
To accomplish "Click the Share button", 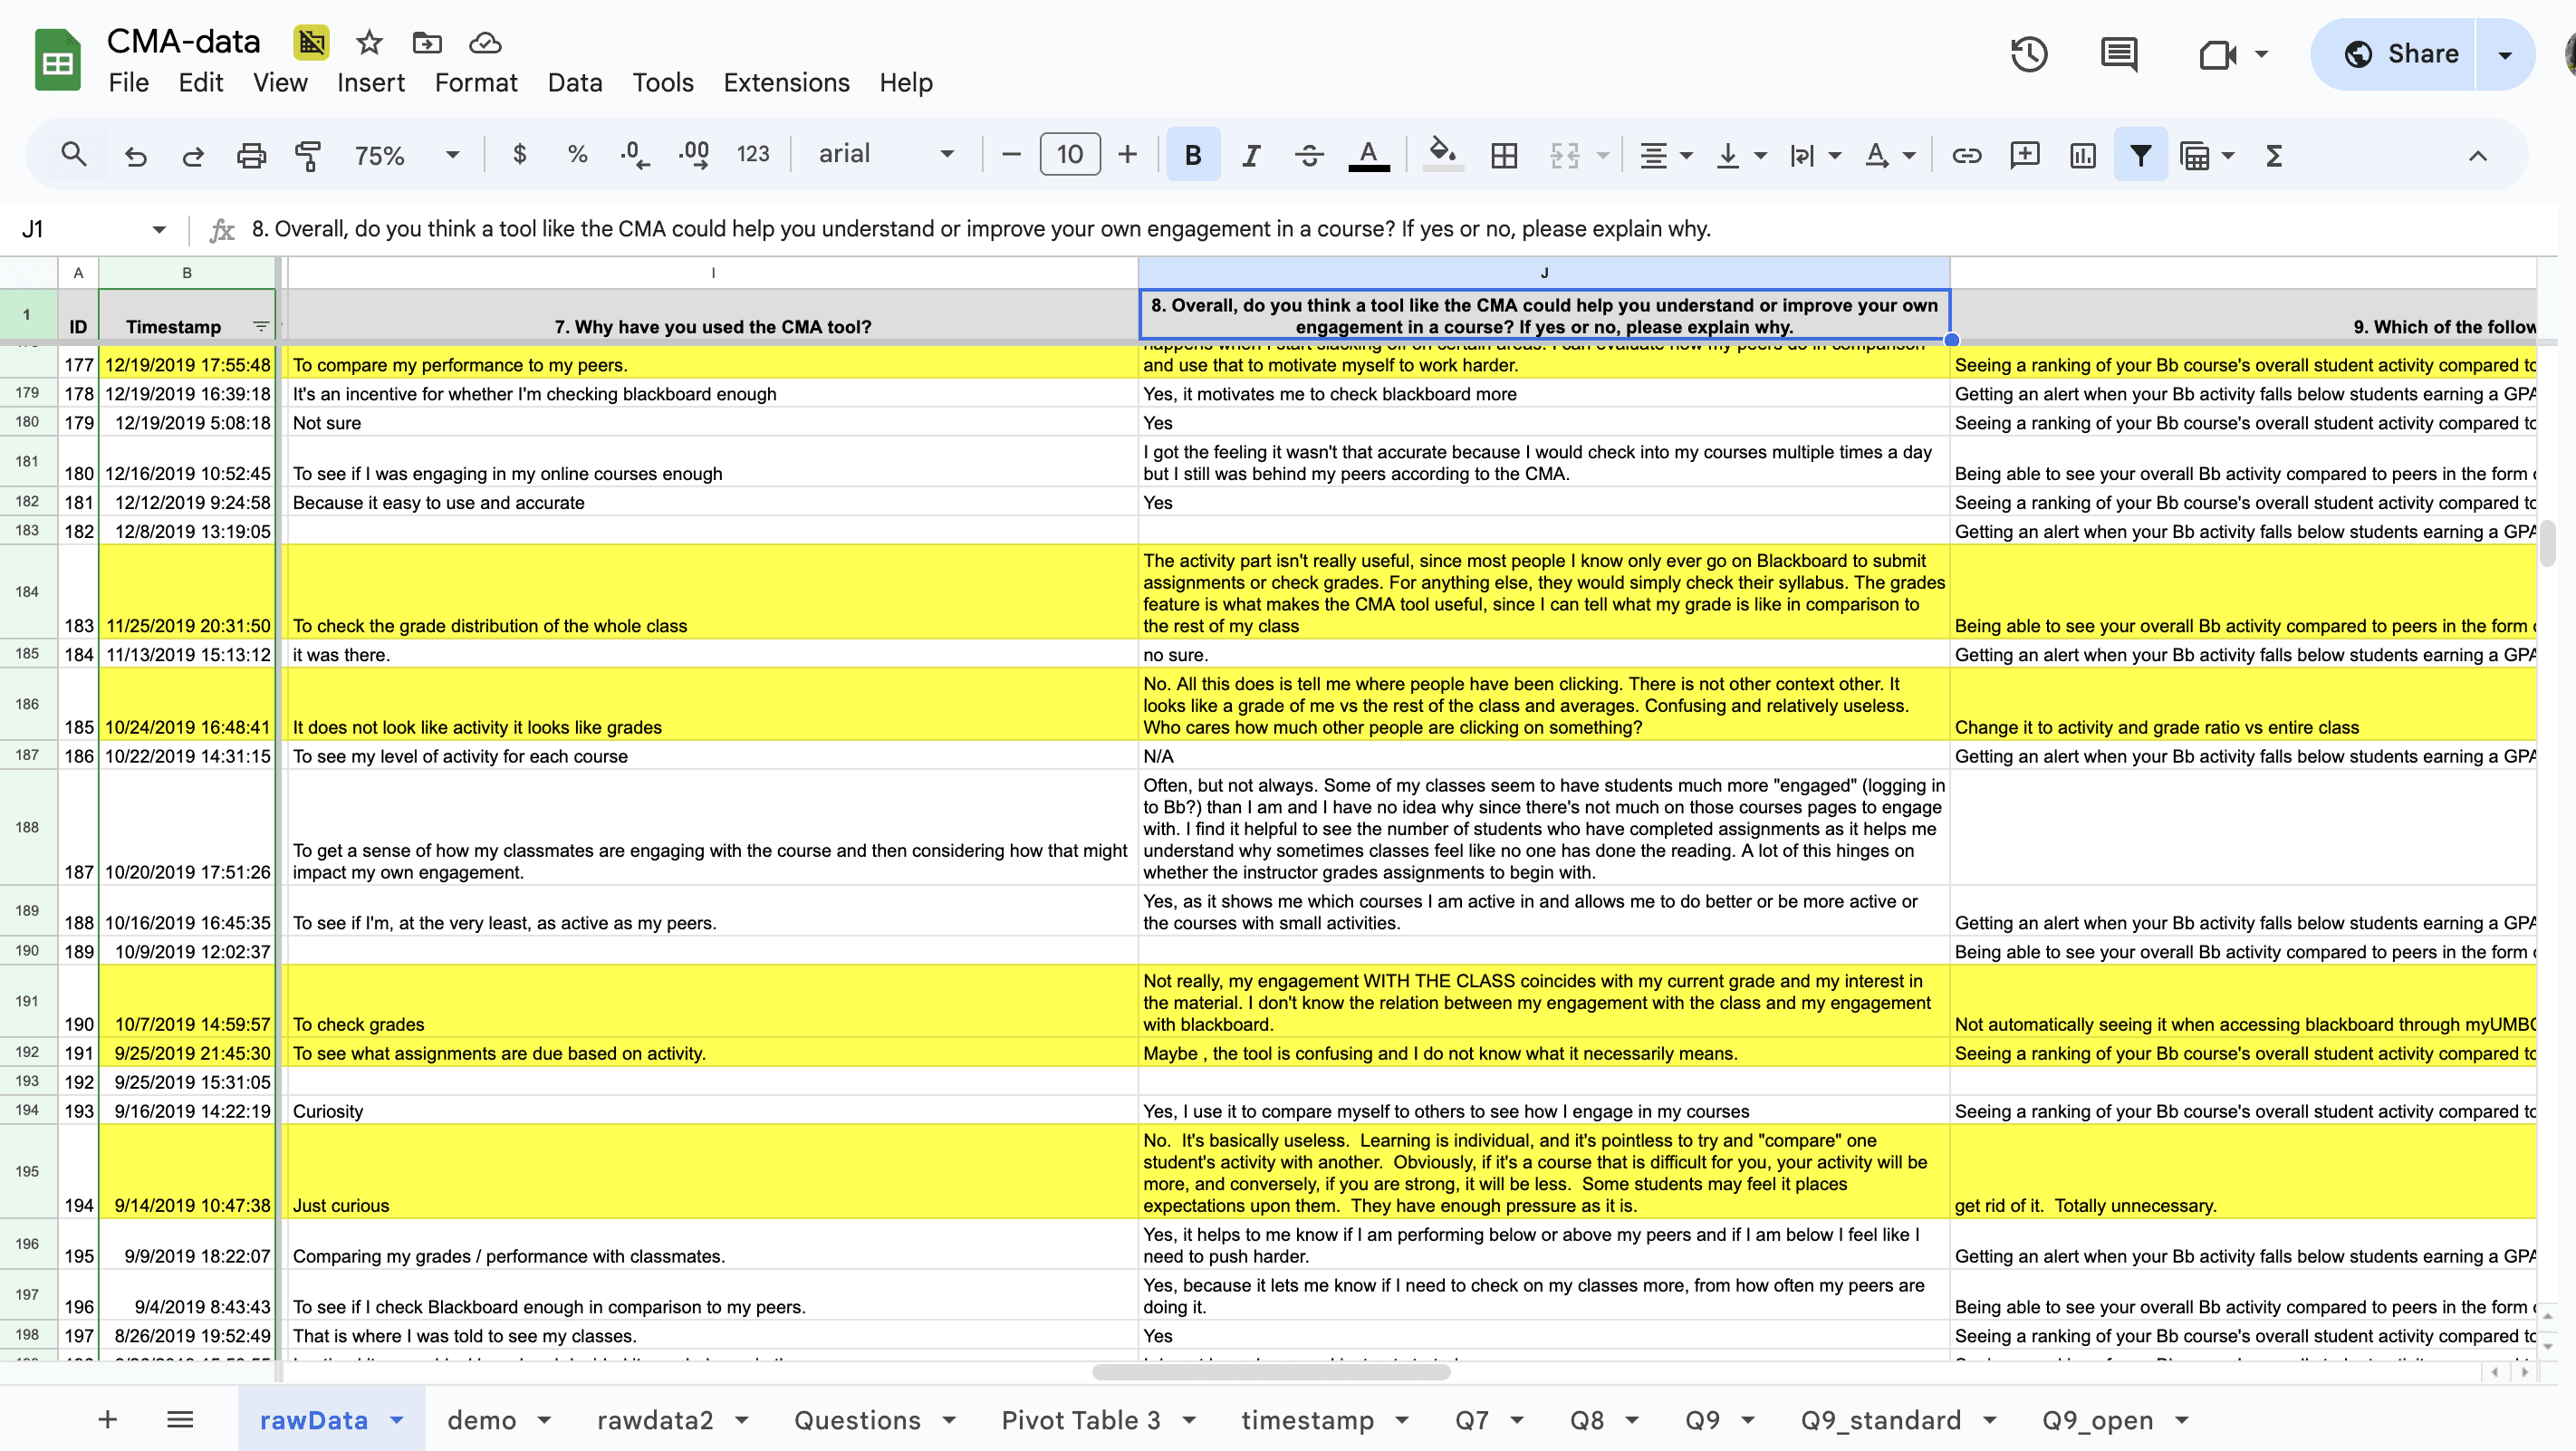I will (2402, 54).
